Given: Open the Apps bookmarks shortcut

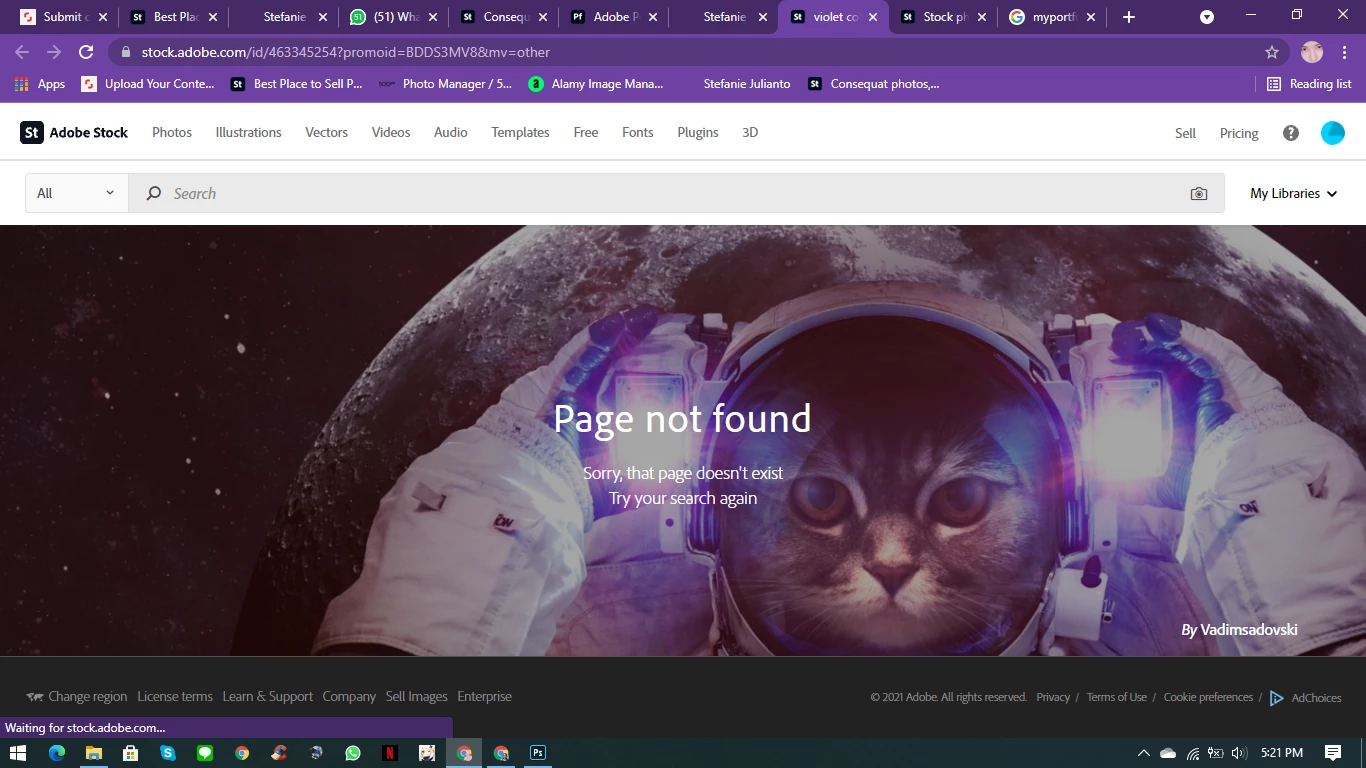Looking at the screenshot, I should click(41, 84).
